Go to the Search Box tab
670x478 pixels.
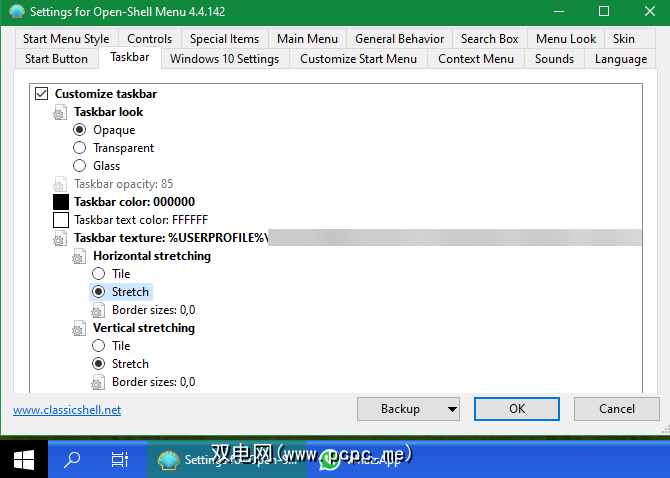(x=490, y=39)
